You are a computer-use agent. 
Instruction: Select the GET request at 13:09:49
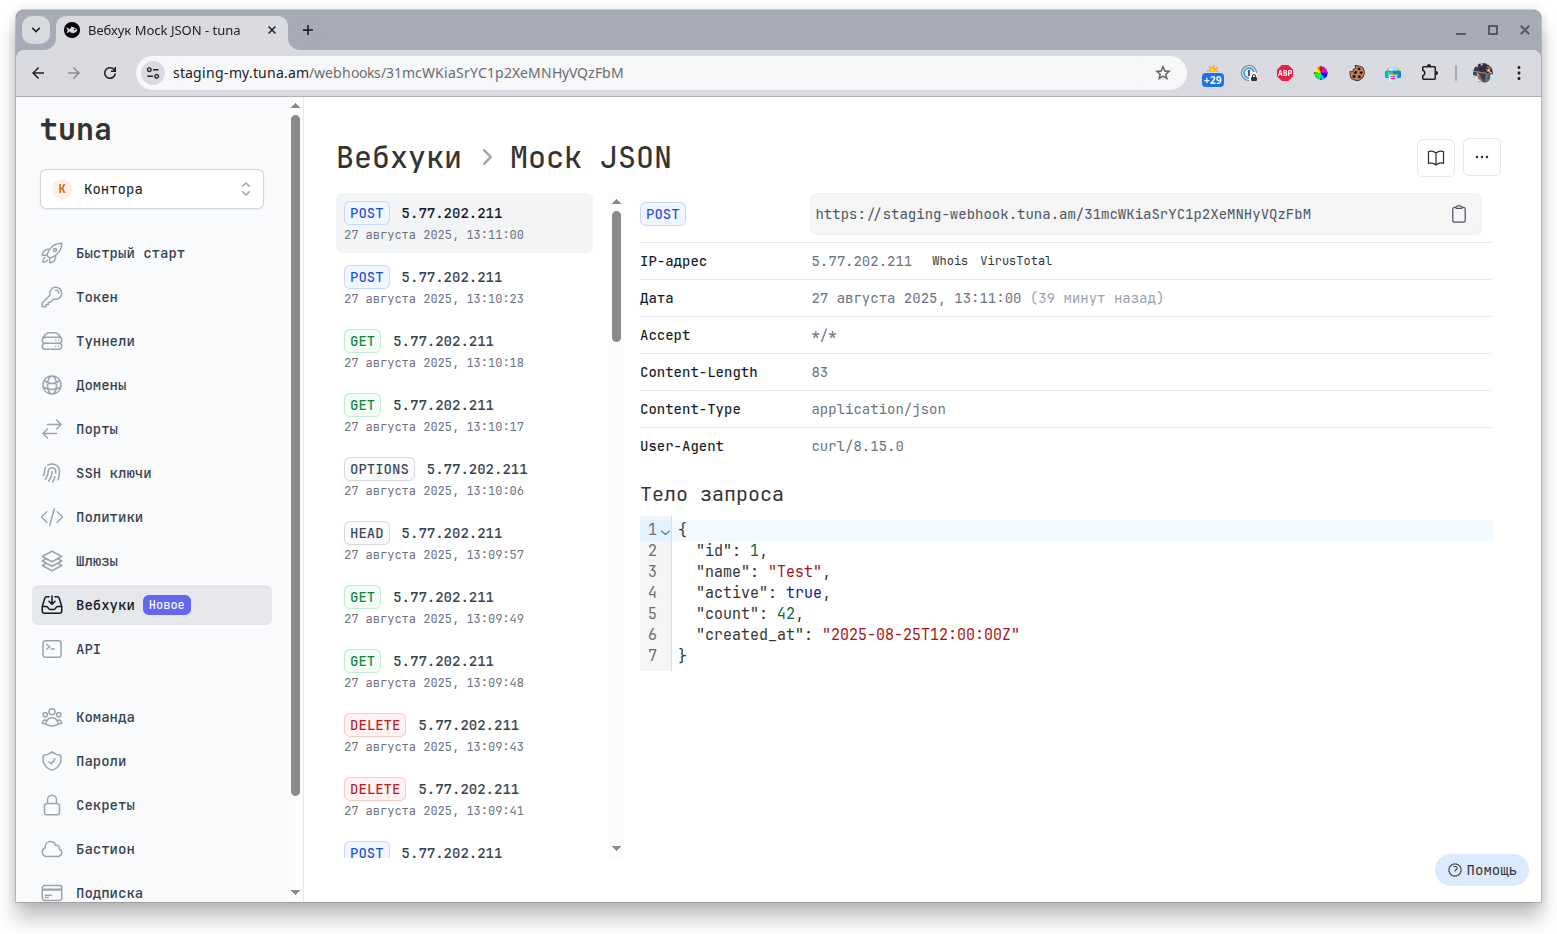464,607
